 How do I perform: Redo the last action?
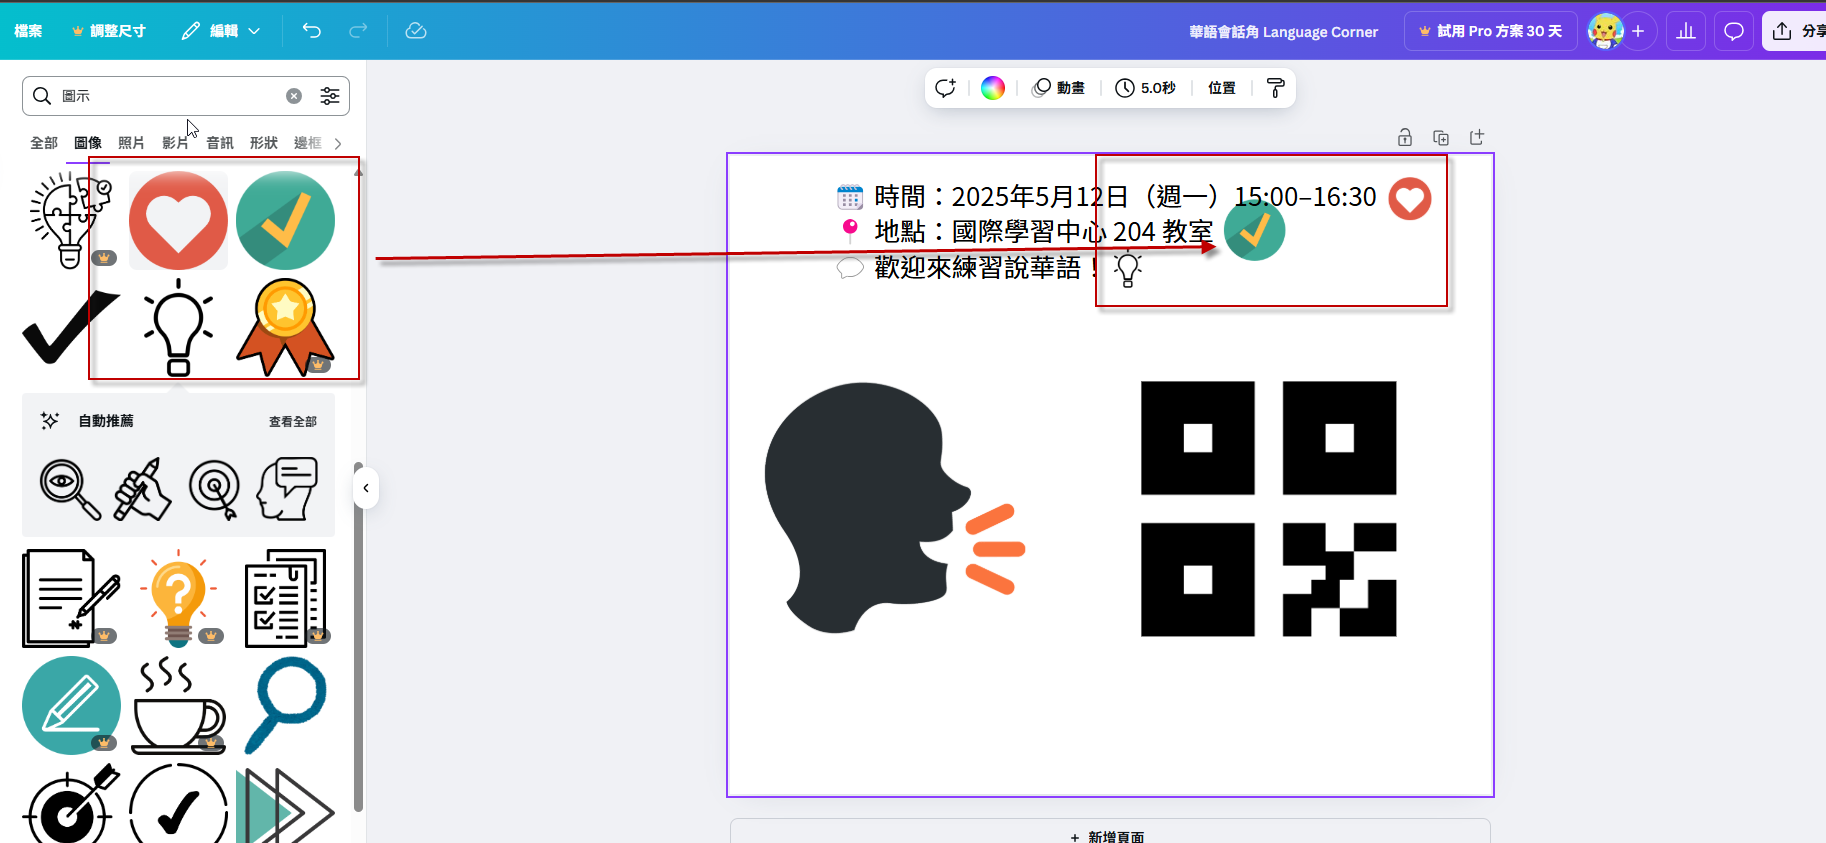coord(358,31)
